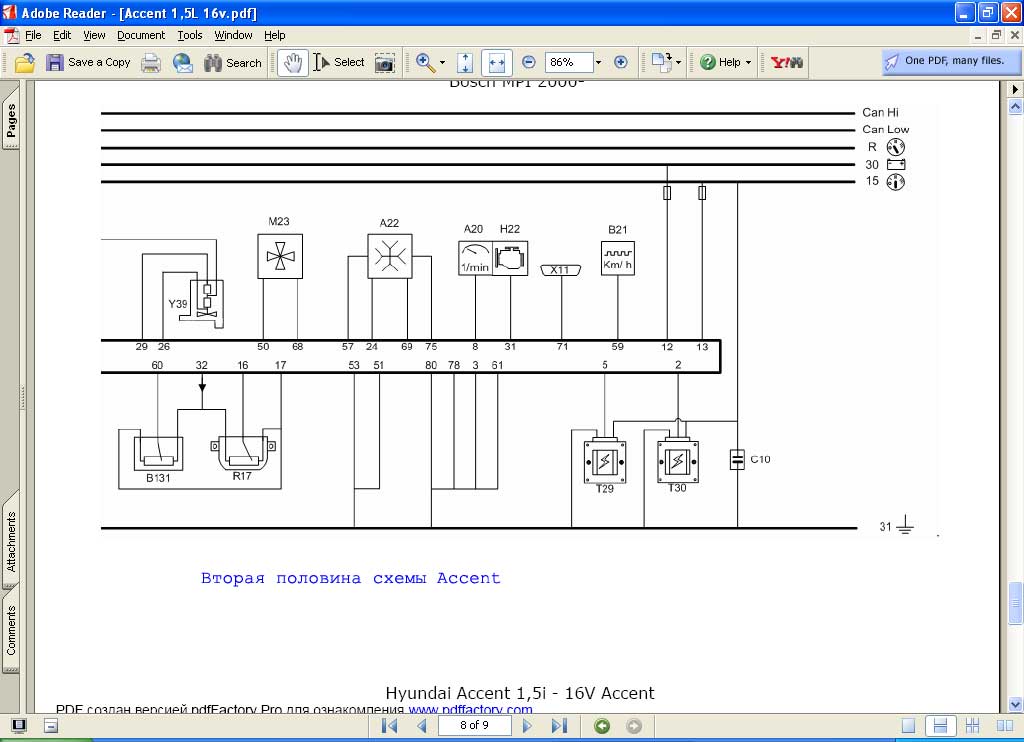Screen dimensions: 1024x742
Task: Click the scrollbar down arrow
Action: tap(1015, 704)
